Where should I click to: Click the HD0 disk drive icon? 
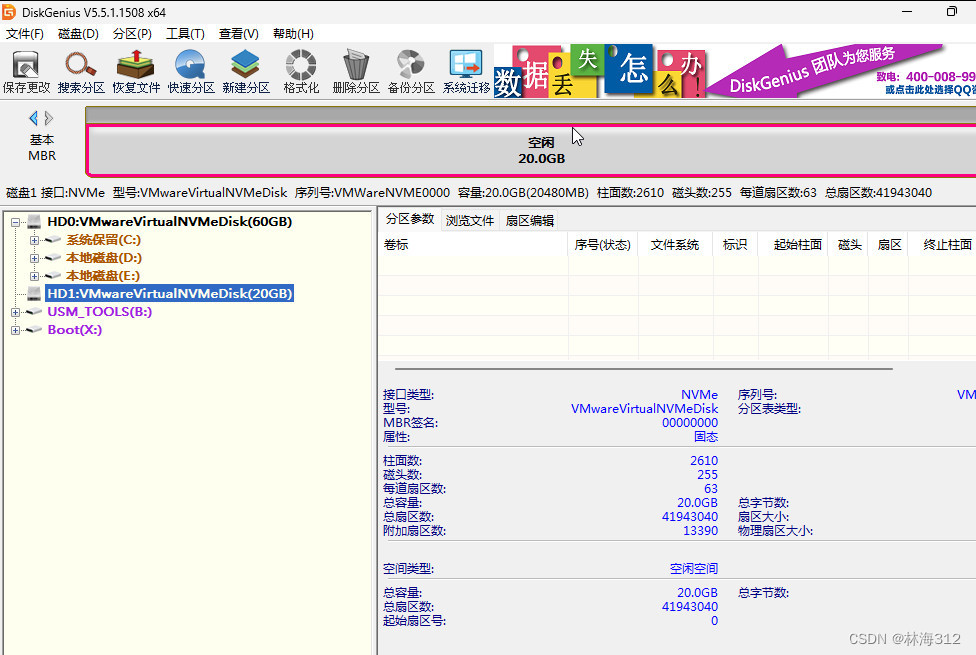(x=34, y=222)
